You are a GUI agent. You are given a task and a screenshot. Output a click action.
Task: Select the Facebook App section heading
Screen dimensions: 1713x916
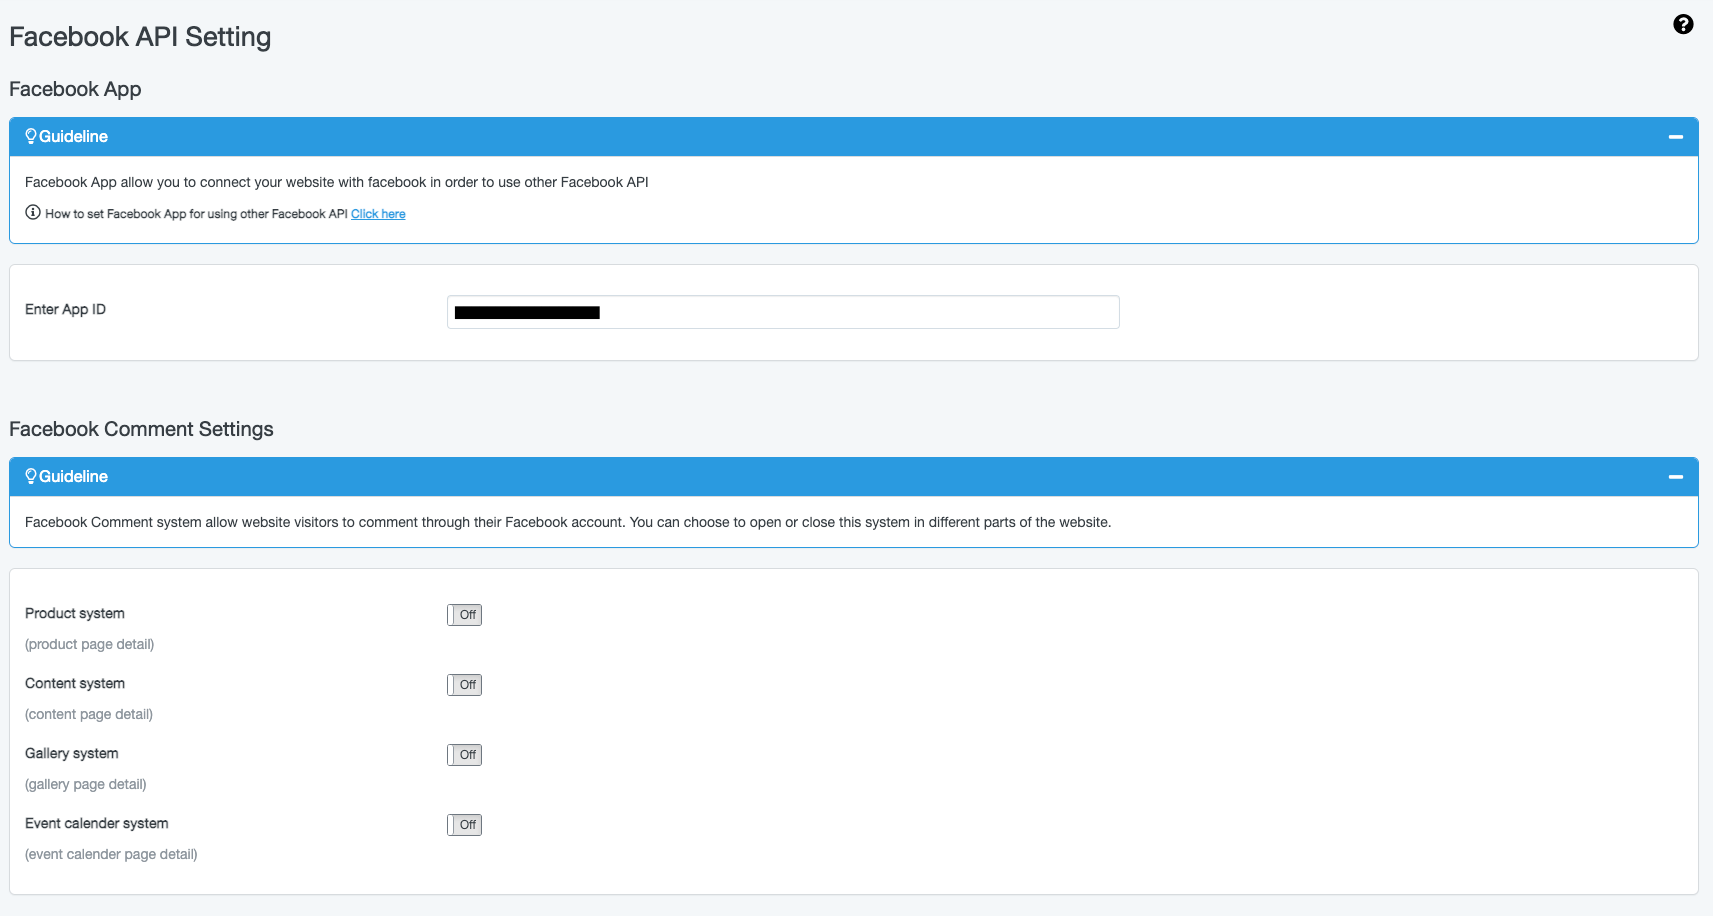point(75,89)
